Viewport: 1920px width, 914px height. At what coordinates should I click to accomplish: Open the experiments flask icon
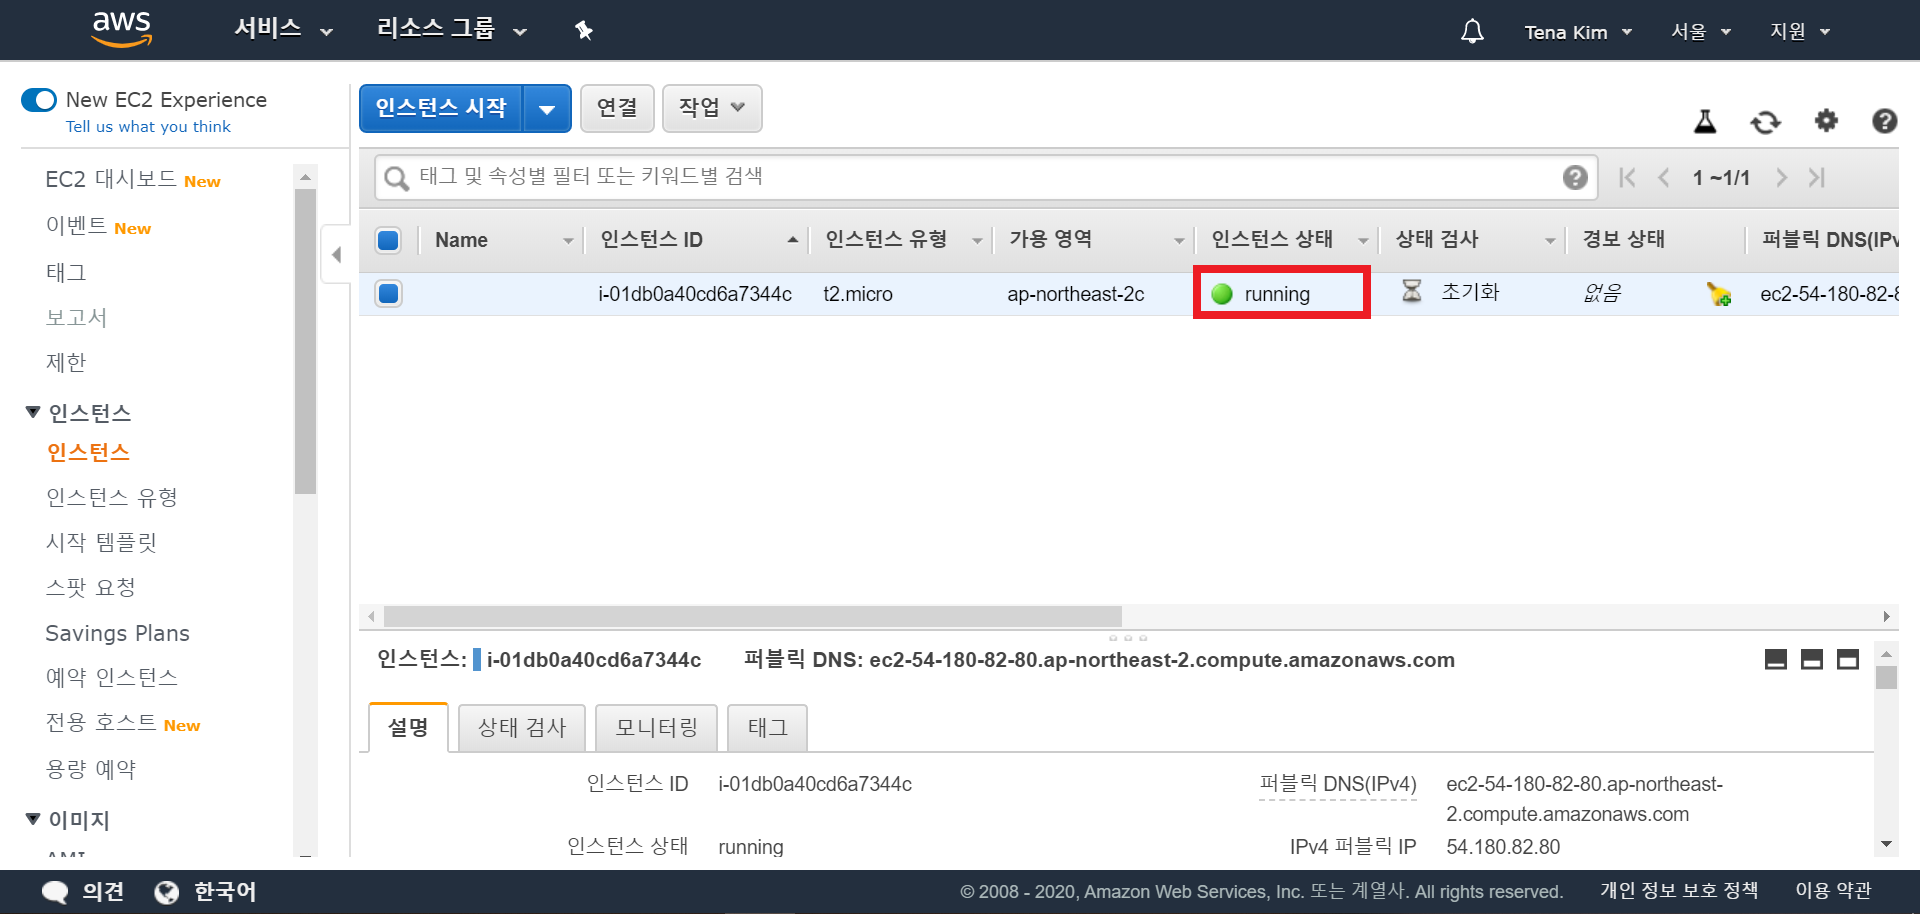(x=1705, y=121)
